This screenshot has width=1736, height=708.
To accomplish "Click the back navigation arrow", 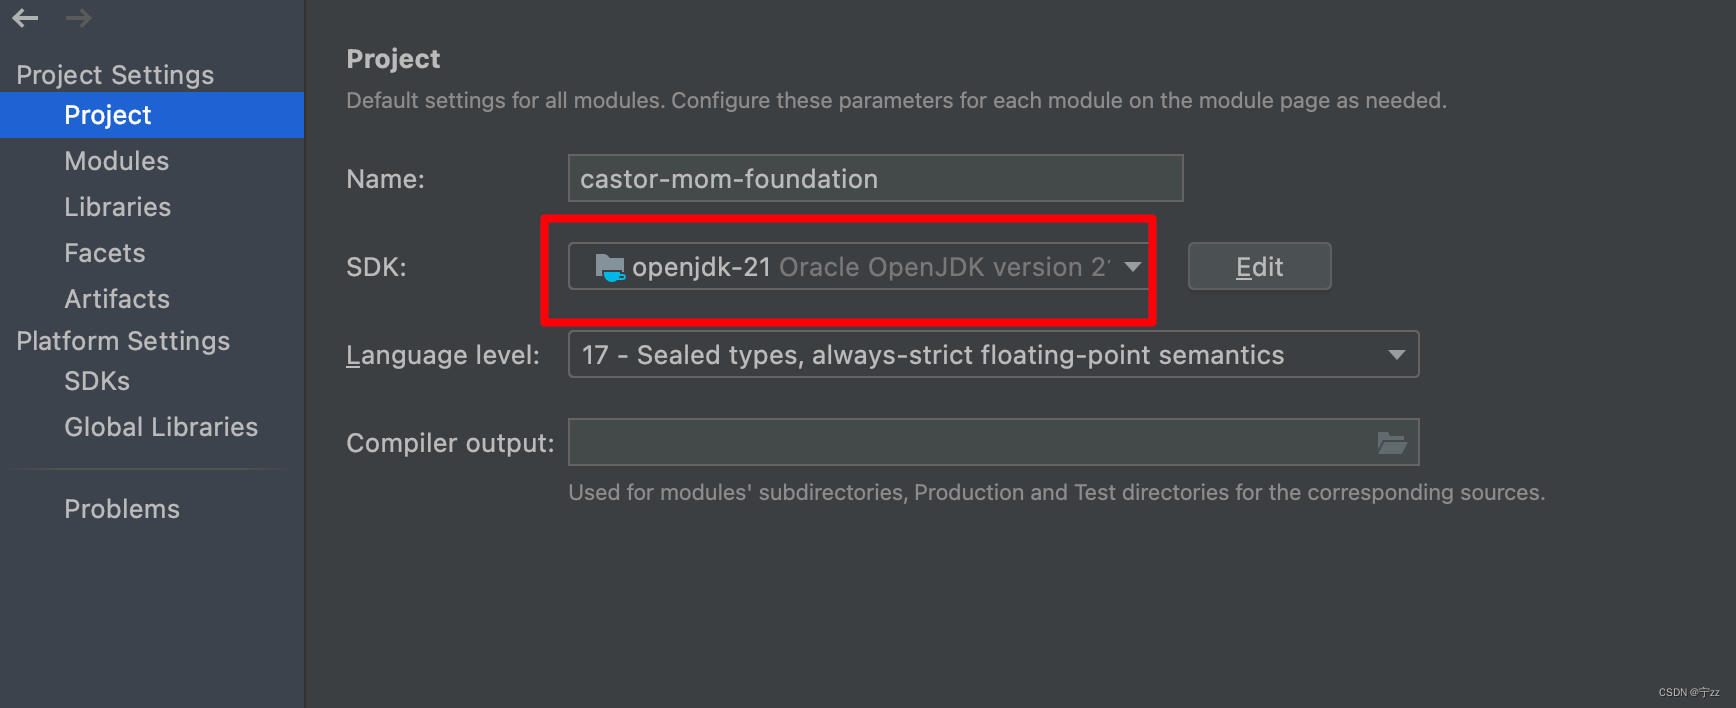I will pos(25,18).
